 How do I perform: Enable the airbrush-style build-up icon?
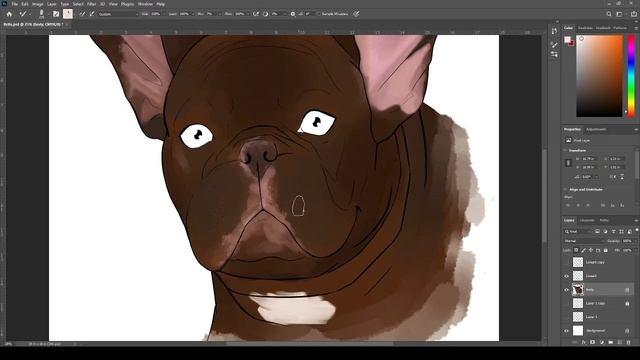tap(256, 14)
